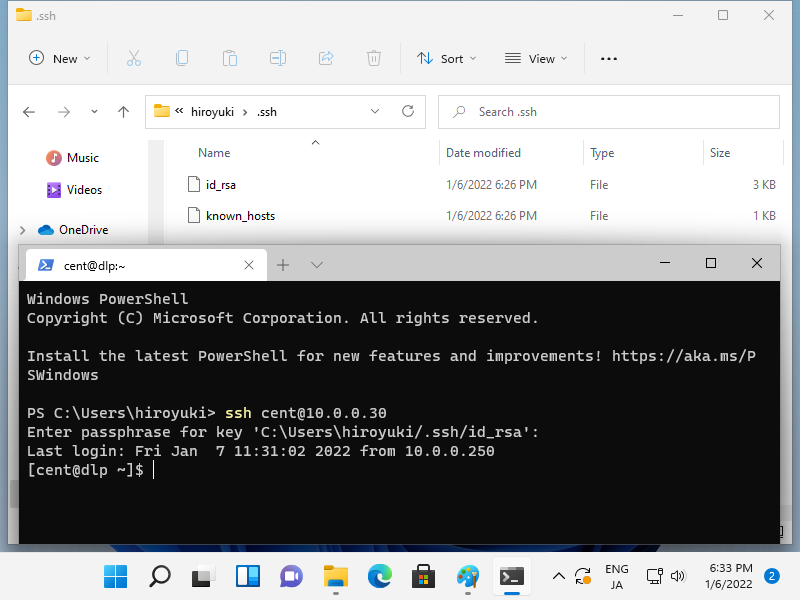This screenshot has height=600, width=800.
Task: Click the Copy icon in Explorer toolbar
Action: tap(182, 58)
